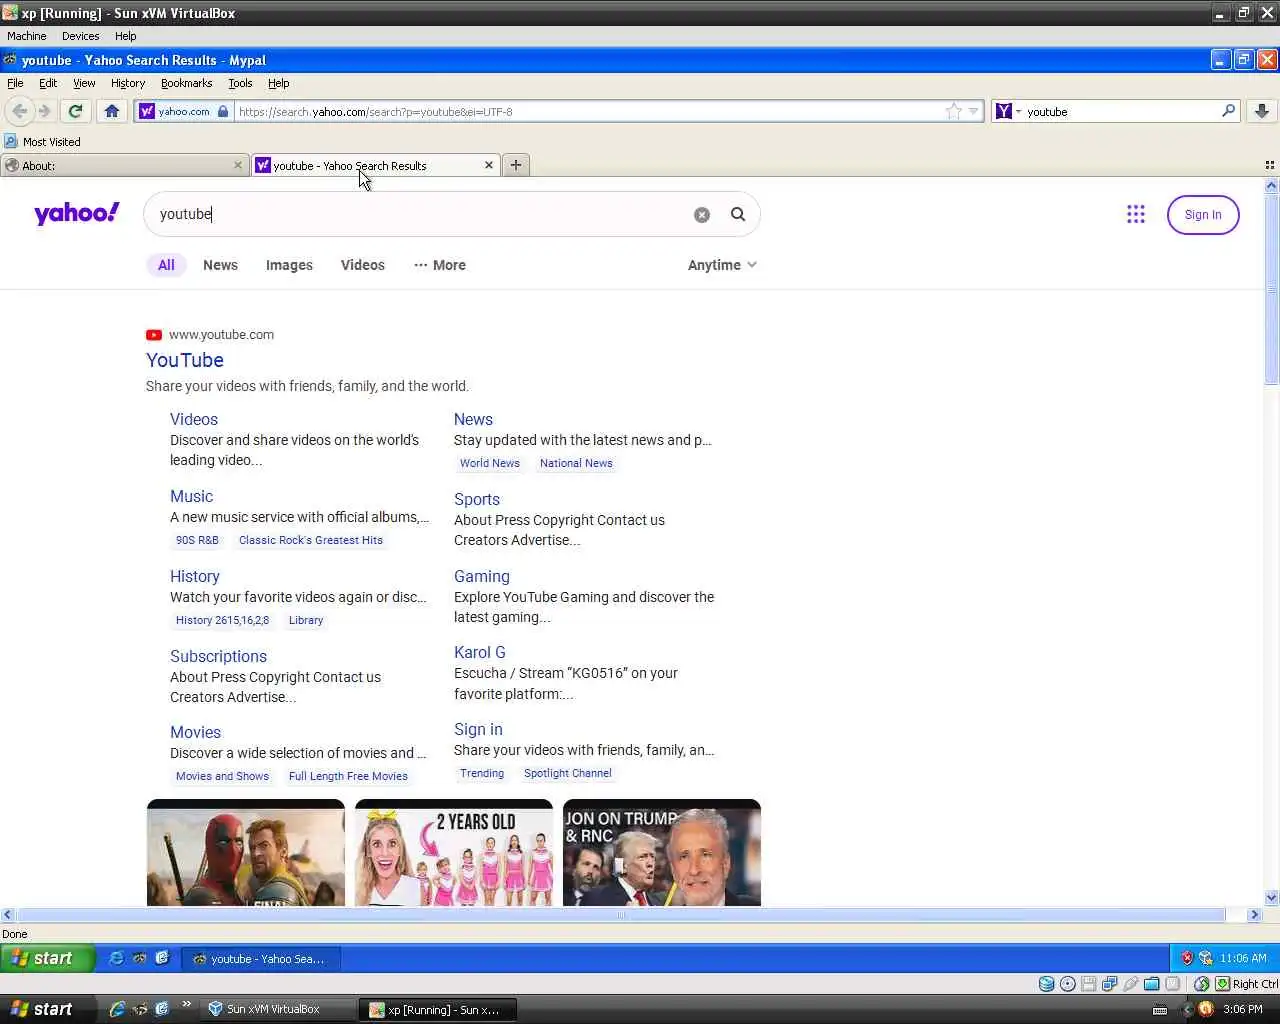The image size is (1280, 1024).
Task: Open the 2 YEARS OLD video thumbnail
Action: [454, 852]
